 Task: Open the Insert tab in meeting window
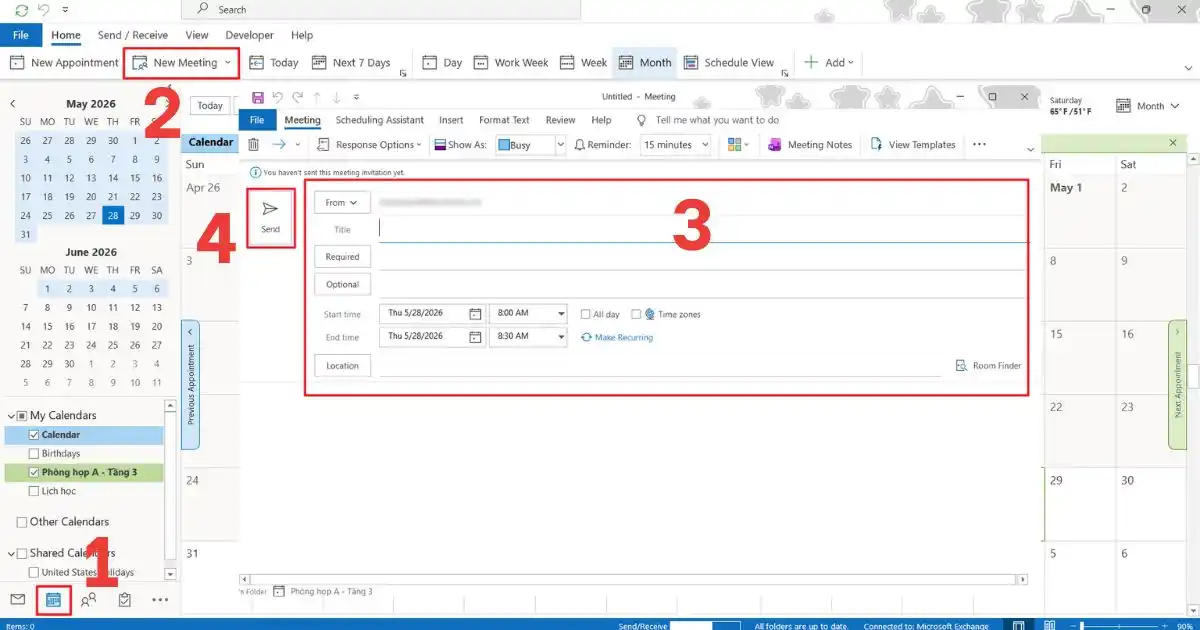click(x=451, y=120)
